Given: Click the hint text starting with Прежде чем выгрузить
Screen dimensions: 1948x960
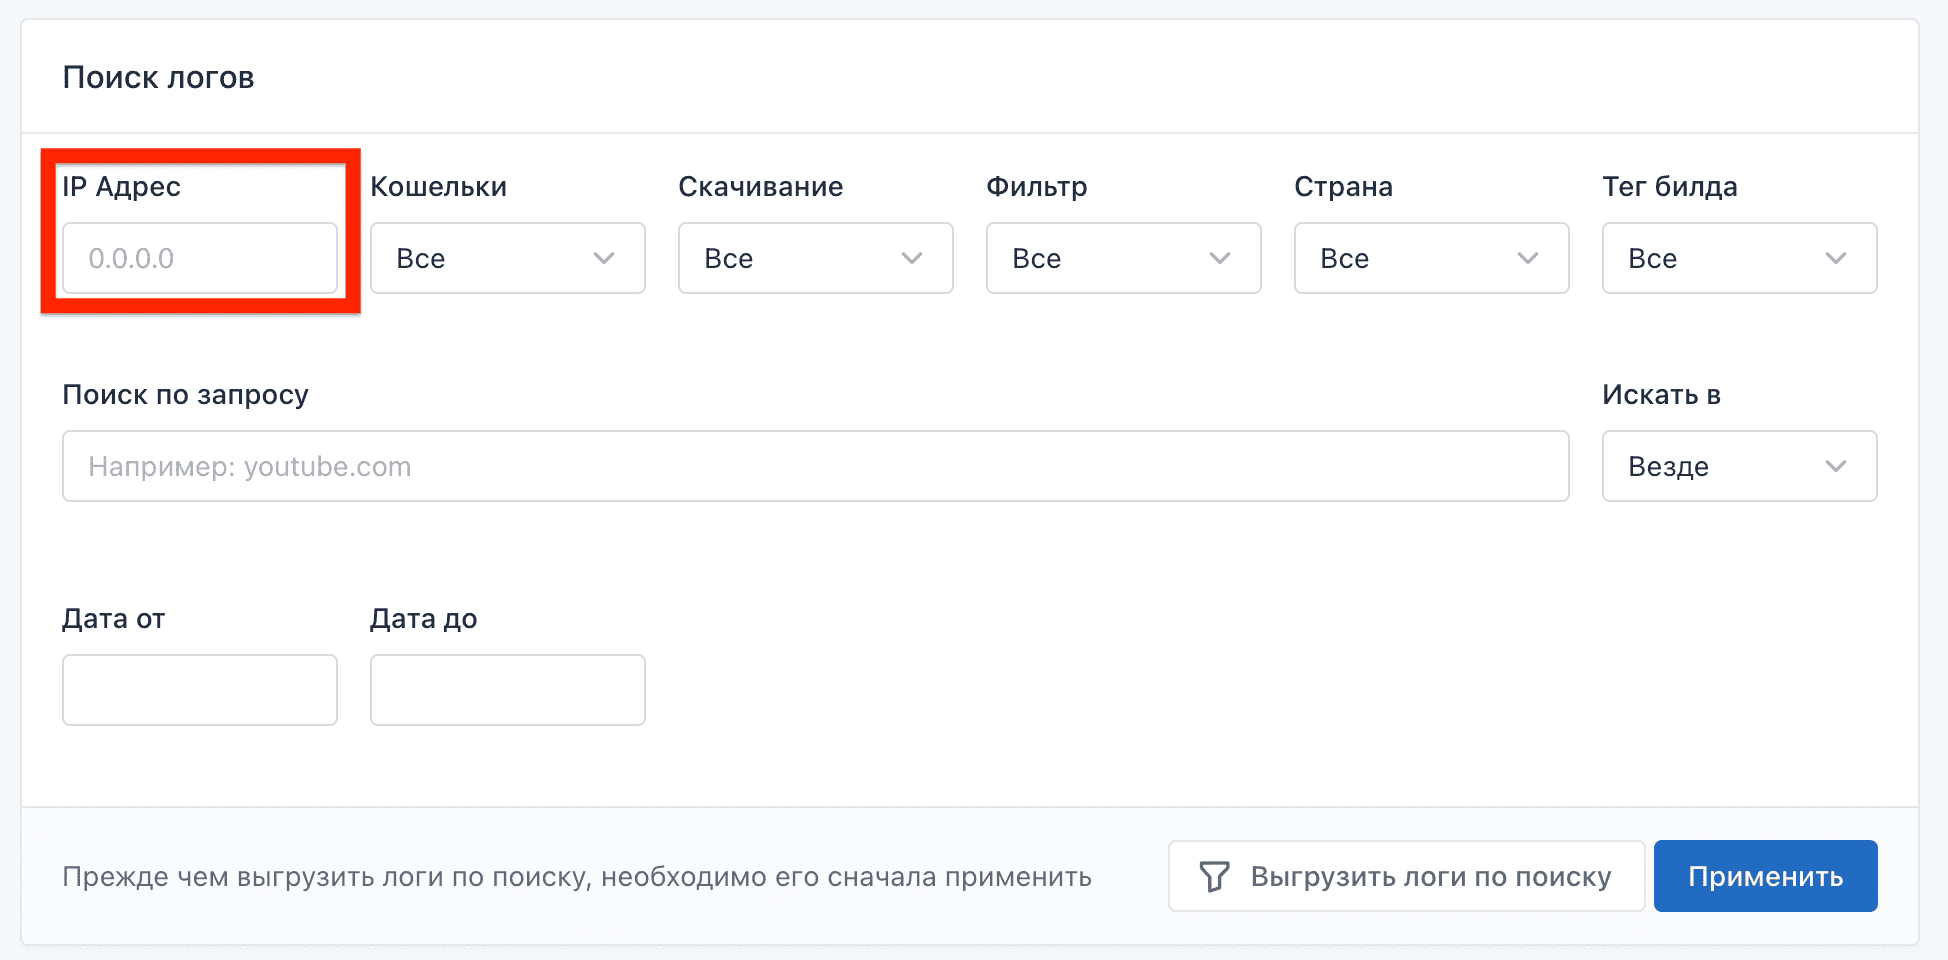Looking at the screenshot, I should click(x=576, y=877).
